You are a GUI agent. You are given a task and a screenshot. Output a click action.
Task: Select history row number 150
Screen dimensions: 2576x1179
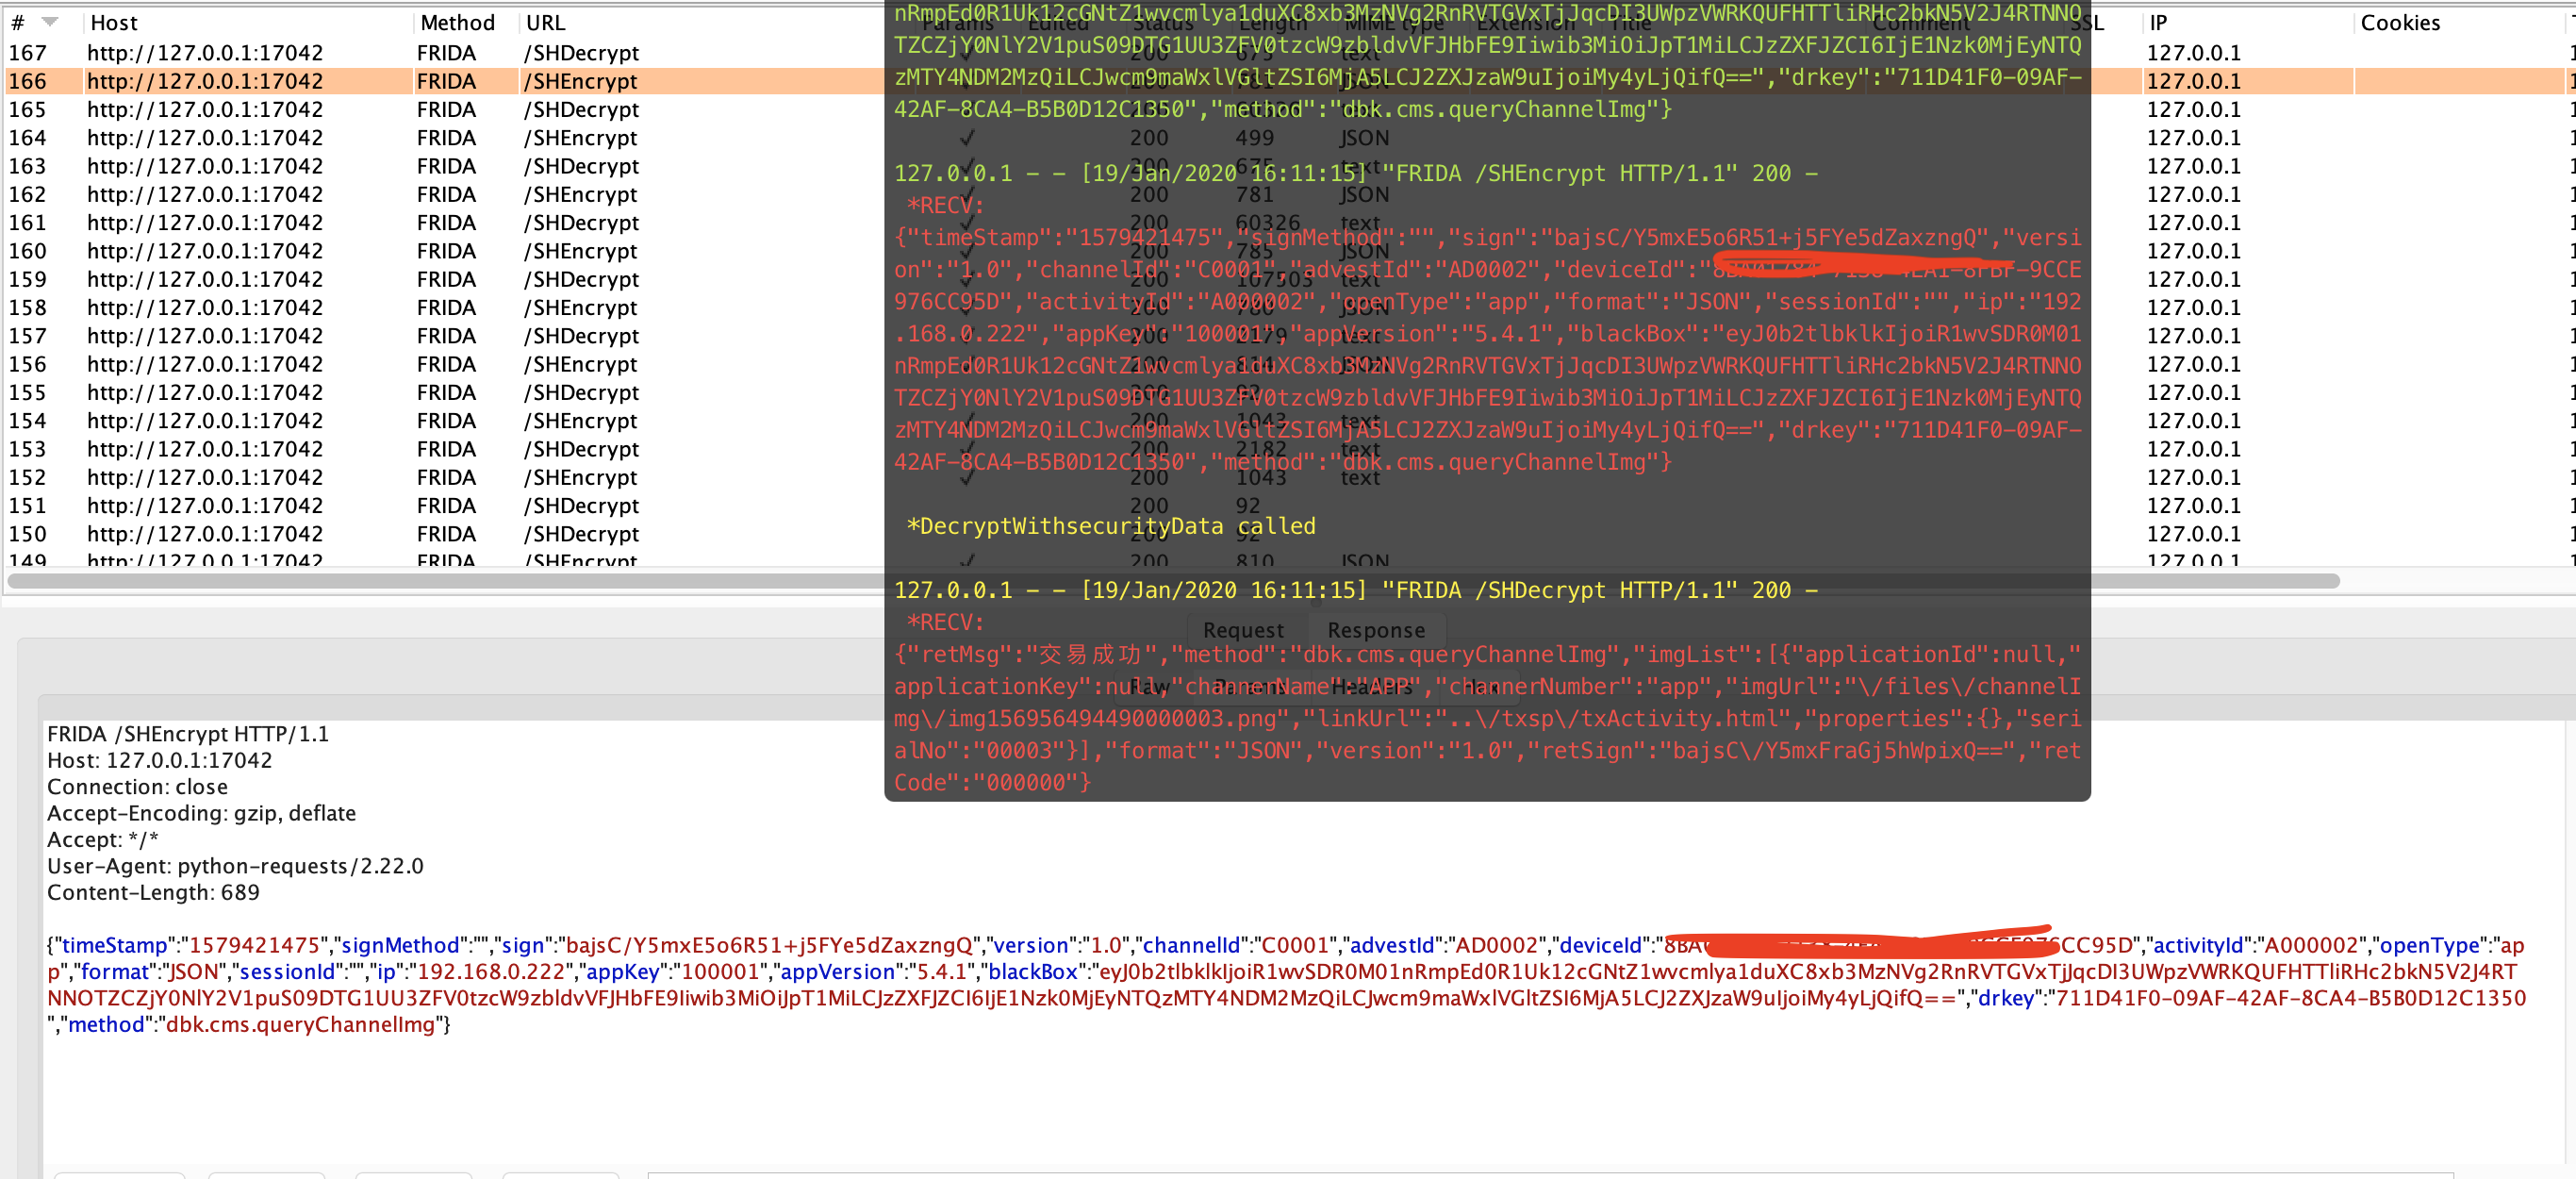click(28, 534)
